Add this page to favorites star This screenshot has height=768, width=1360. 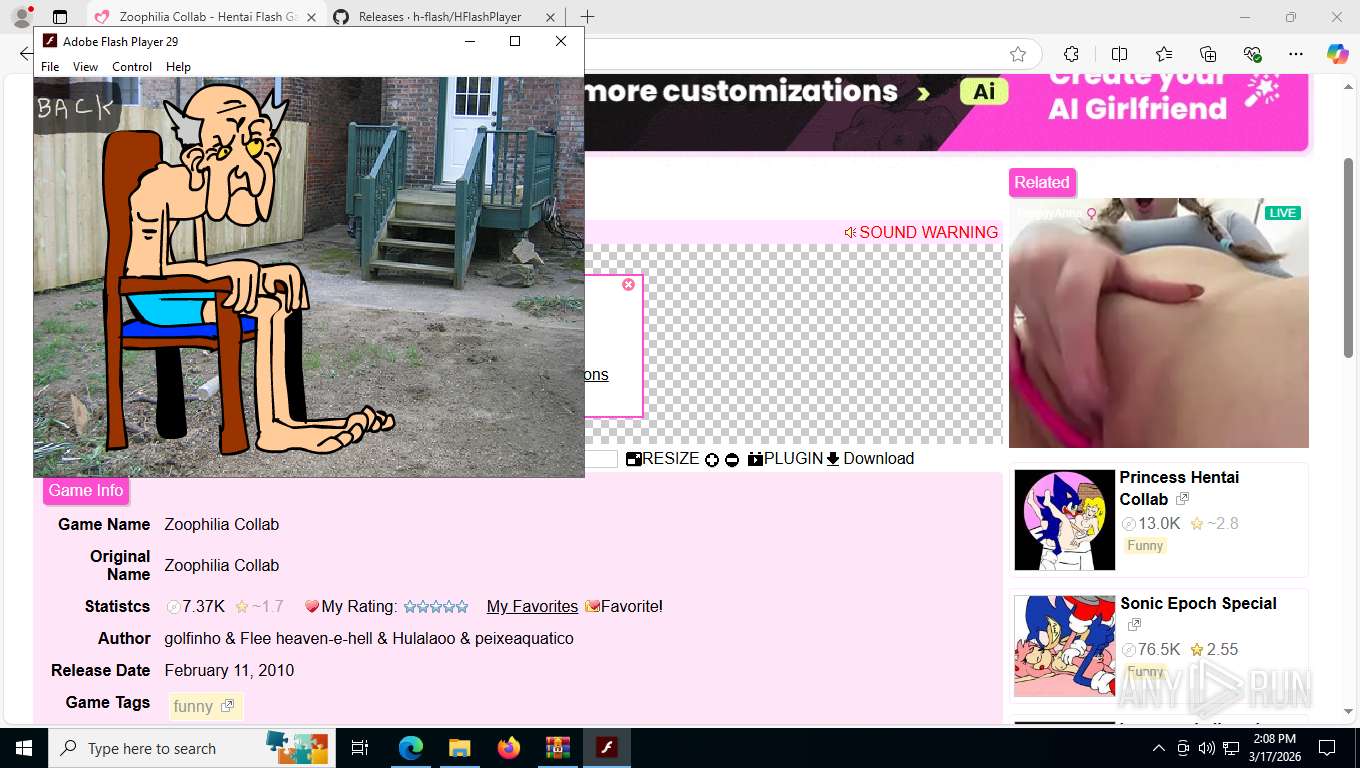pos(1018,54)
